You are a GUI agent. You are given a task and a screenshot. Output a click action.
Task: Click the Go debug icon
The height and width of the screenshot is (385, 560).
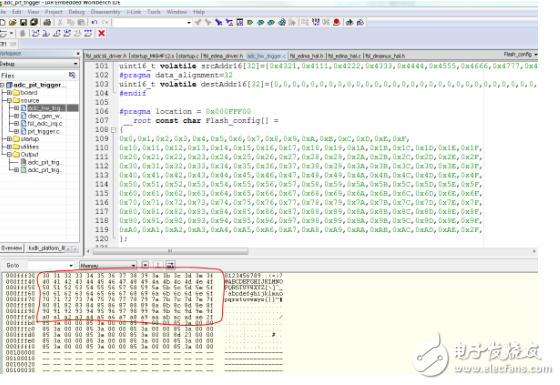click(88, 34)
